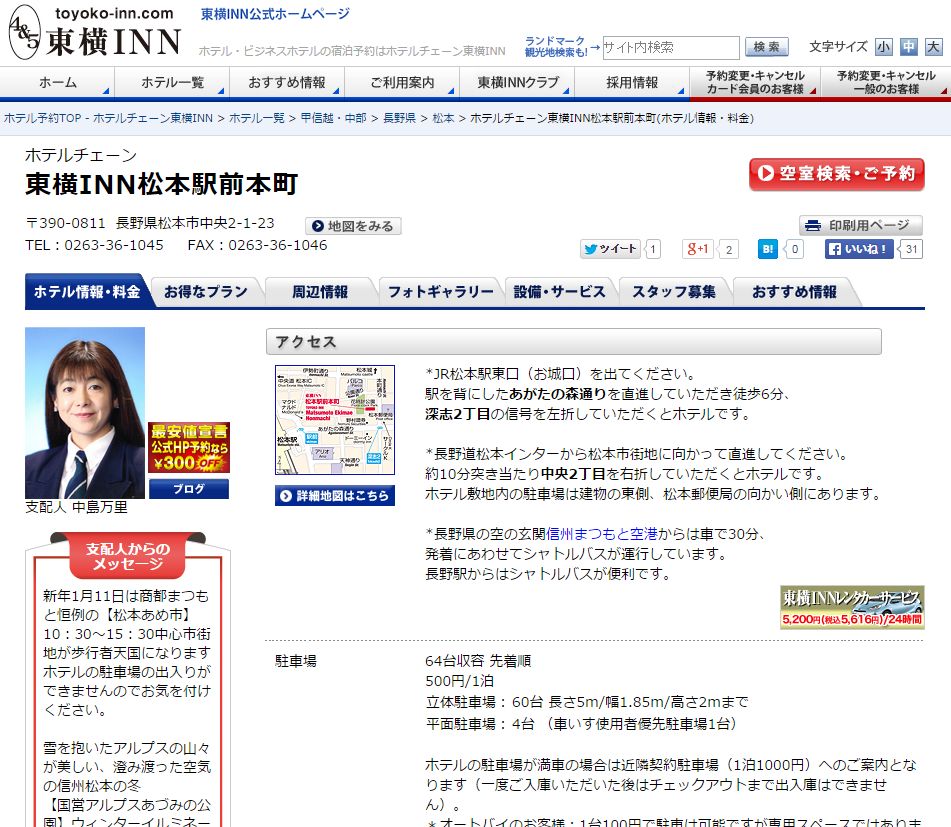The width and height of the screenshot is (951, 827).
Task: Switch to the 周辺情報 tab
Action: pyautogui.click(x=320, y=292)
